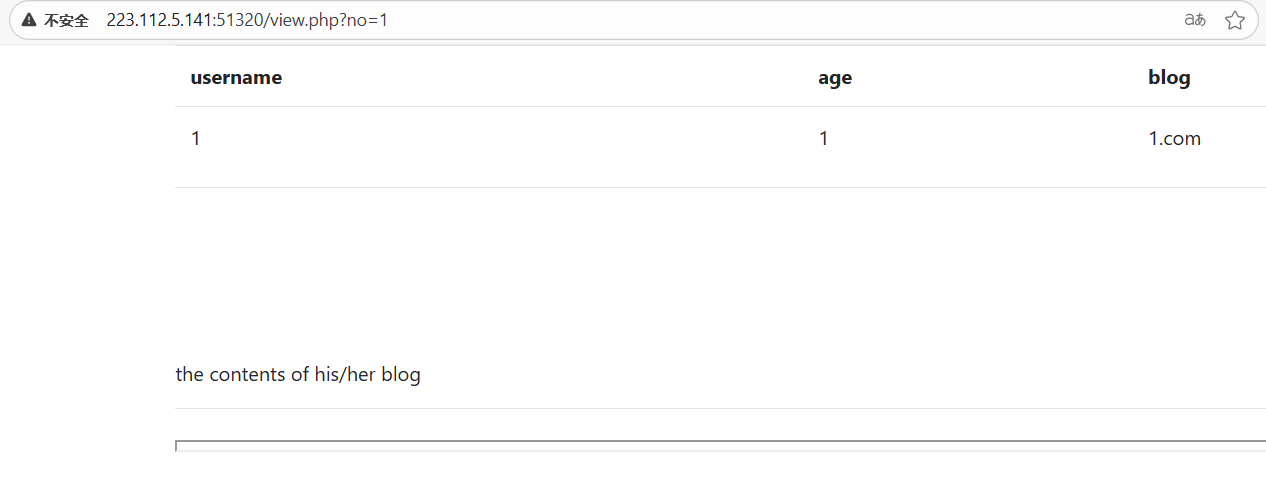Viewport: 1266px width, 502px height.
Task: Click the IP address portion of the URL
Action: click(x=160, y=20)
